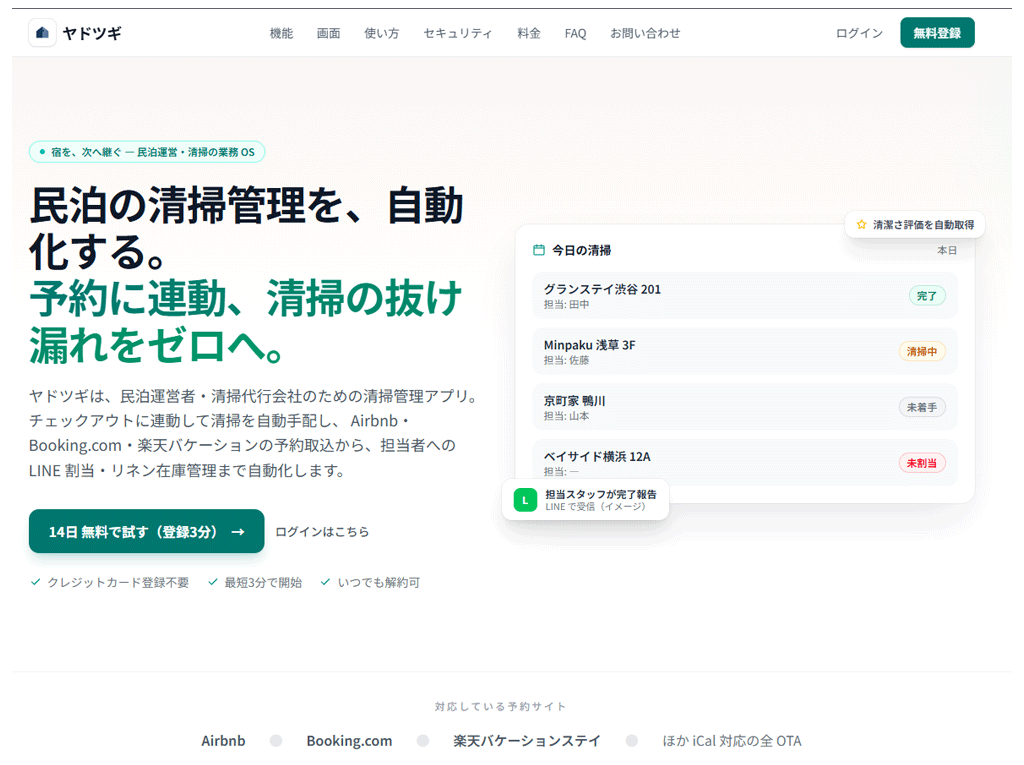
Task: Click LINE で受信（イメージ） caption
Action: (595, 506)
